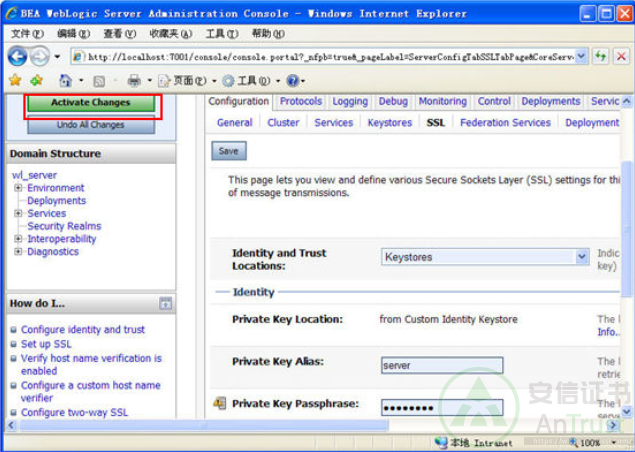Image resolution: width=635 pixels, height=452 pixels.
Task: Expand the Environment tree node
Action: 18,188
